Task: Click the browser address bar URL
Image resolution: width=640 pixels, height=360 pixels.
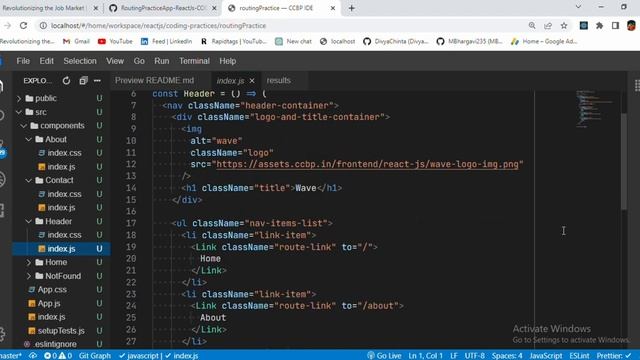Action: tap(158, 25)
